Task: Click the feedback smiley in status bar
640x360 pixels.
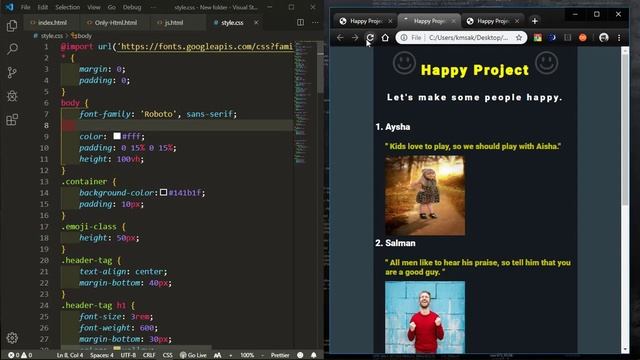Action: (300, 355)
